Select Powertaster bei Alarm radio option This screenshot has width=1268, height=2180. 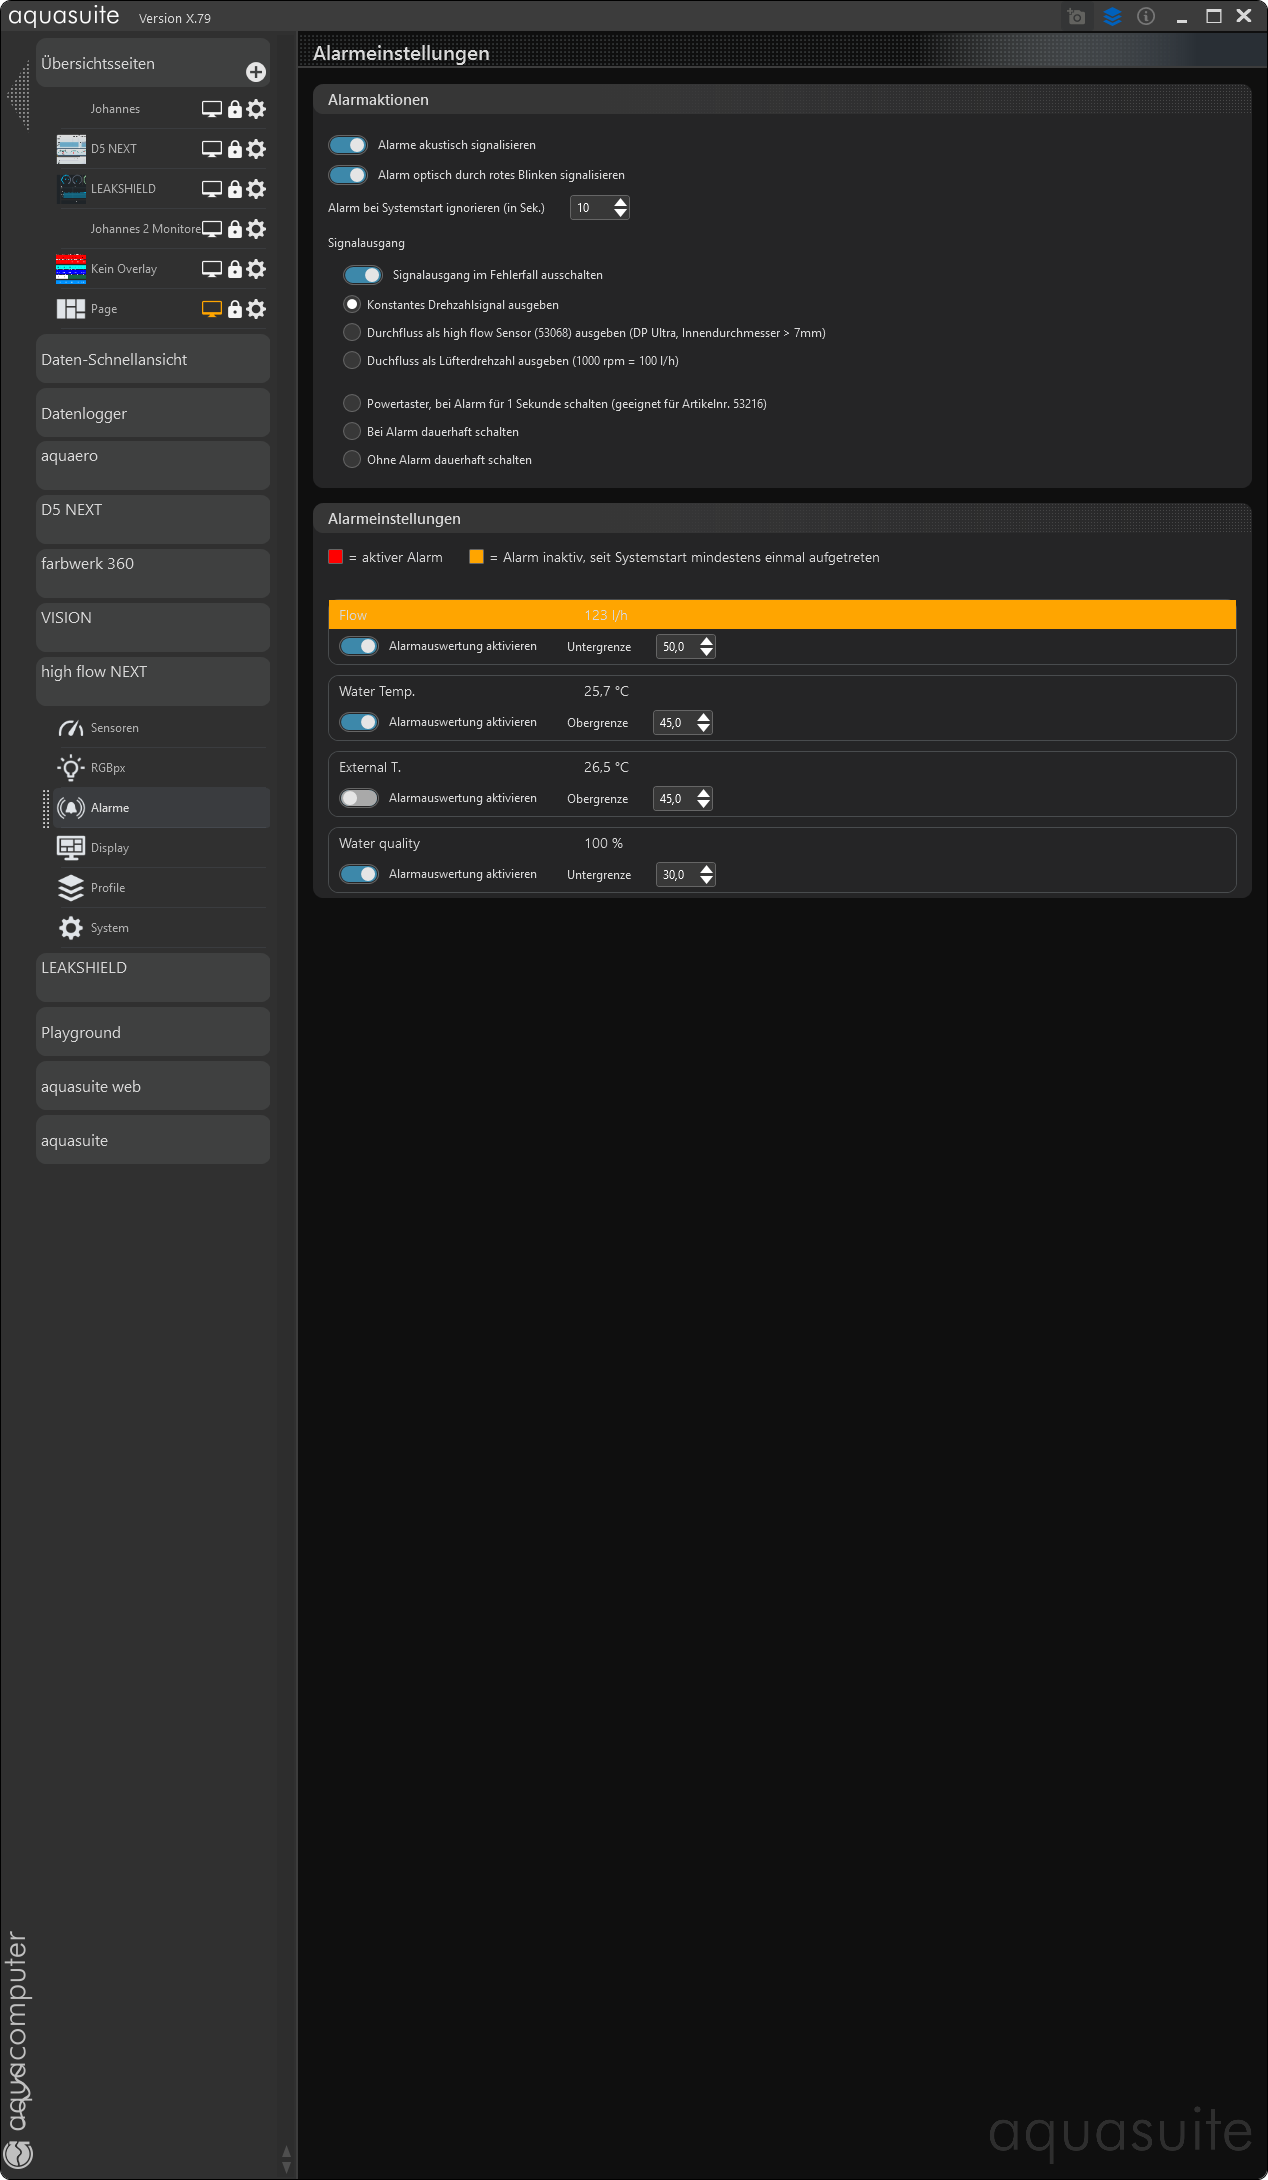pyautogui.click(x=352, y=403)
